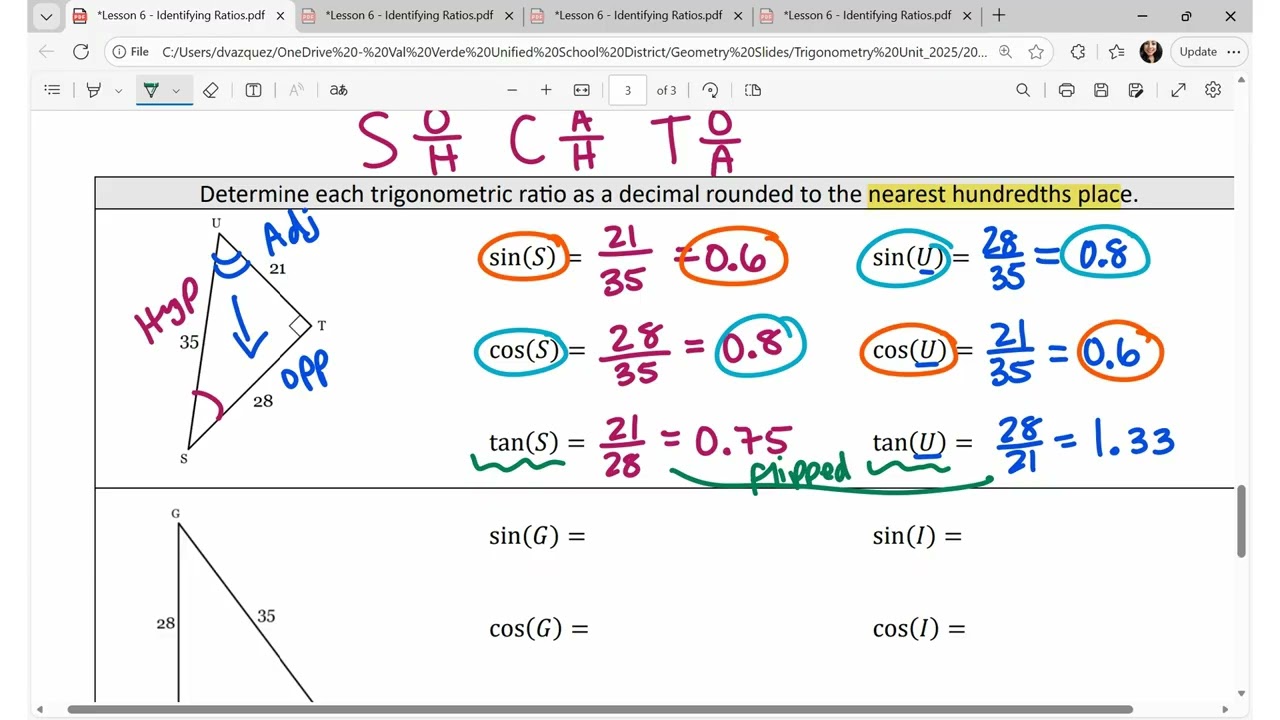Open the user profile avatar
This screenshot has width=1280, height=720.
(x=1151, y=52)
